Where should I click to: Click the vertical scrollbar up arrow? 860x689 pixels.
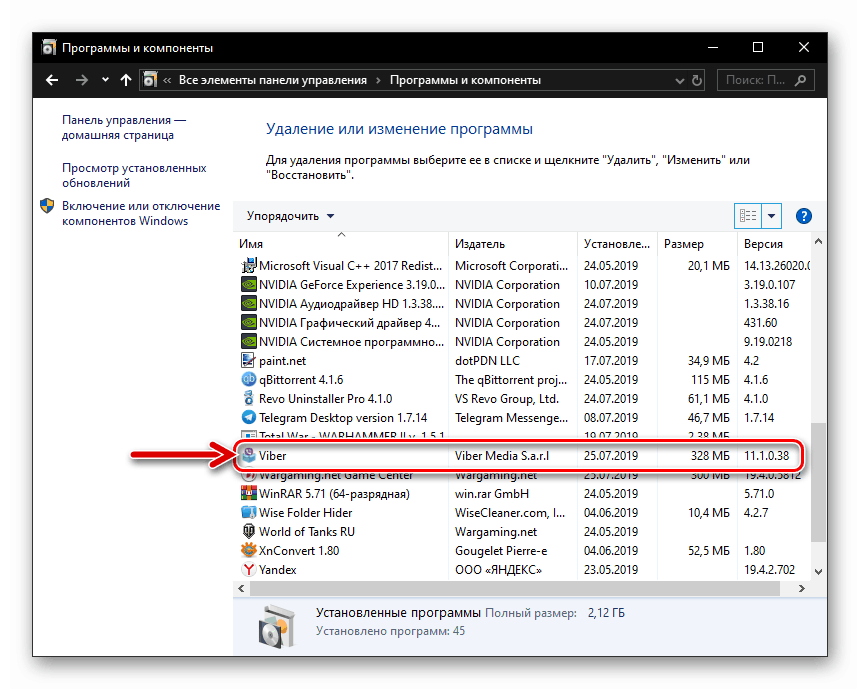pos(818,242)
